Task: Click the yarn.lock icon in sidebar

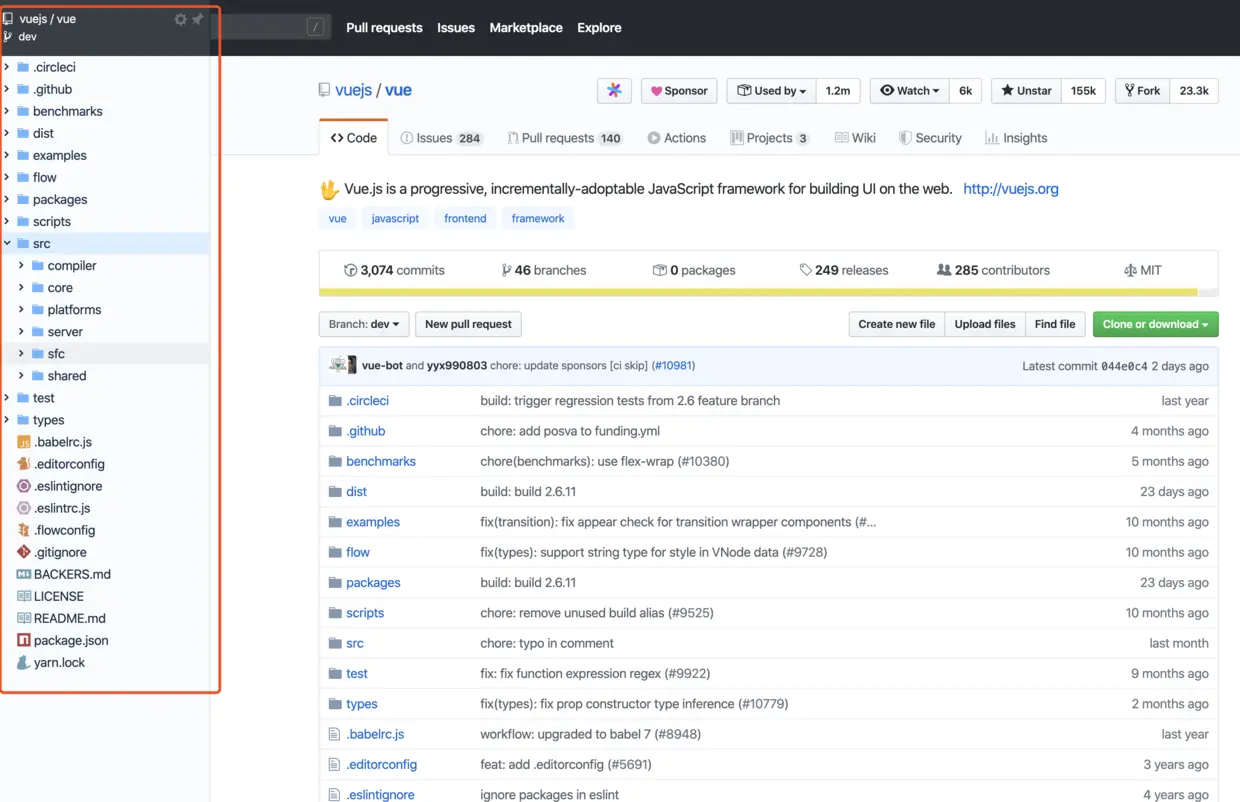Action: (24, 662)
